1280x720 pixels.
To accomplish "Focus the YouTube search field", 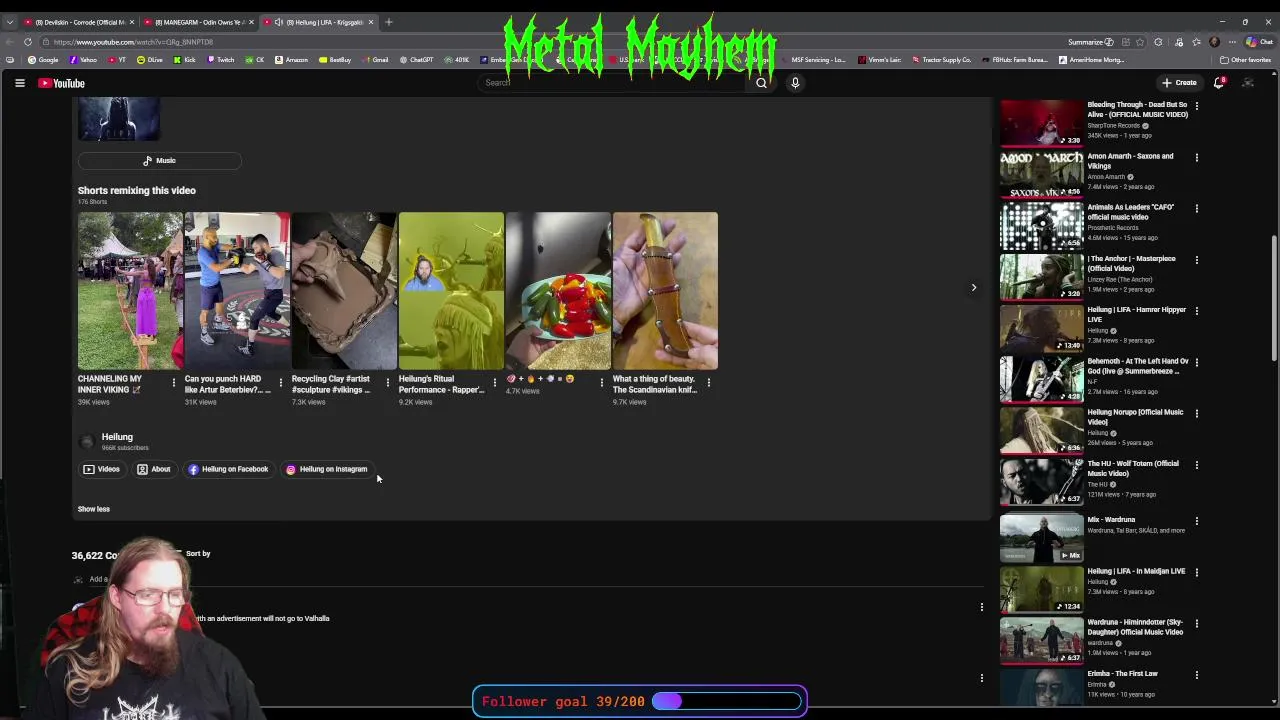I will [612, 83].
